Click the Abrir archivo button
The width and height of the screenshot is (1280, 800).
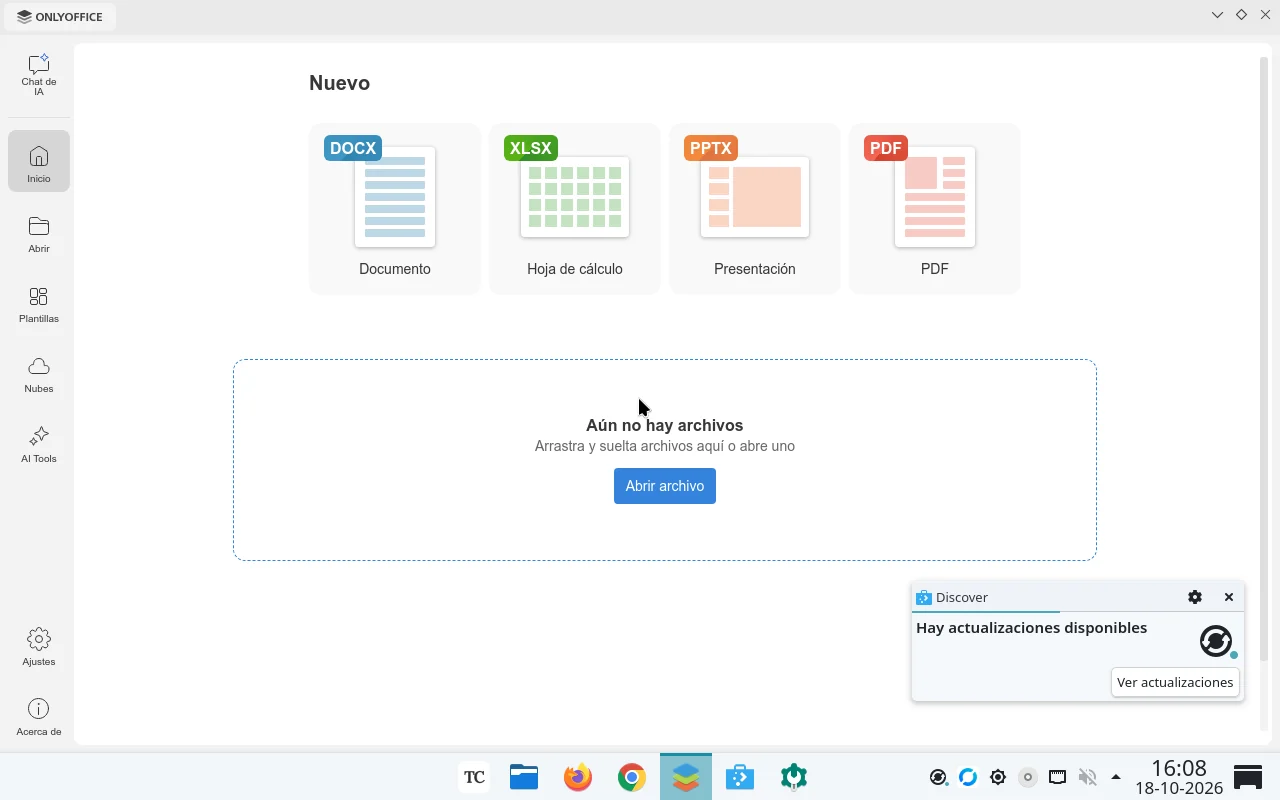coord(665,486)
